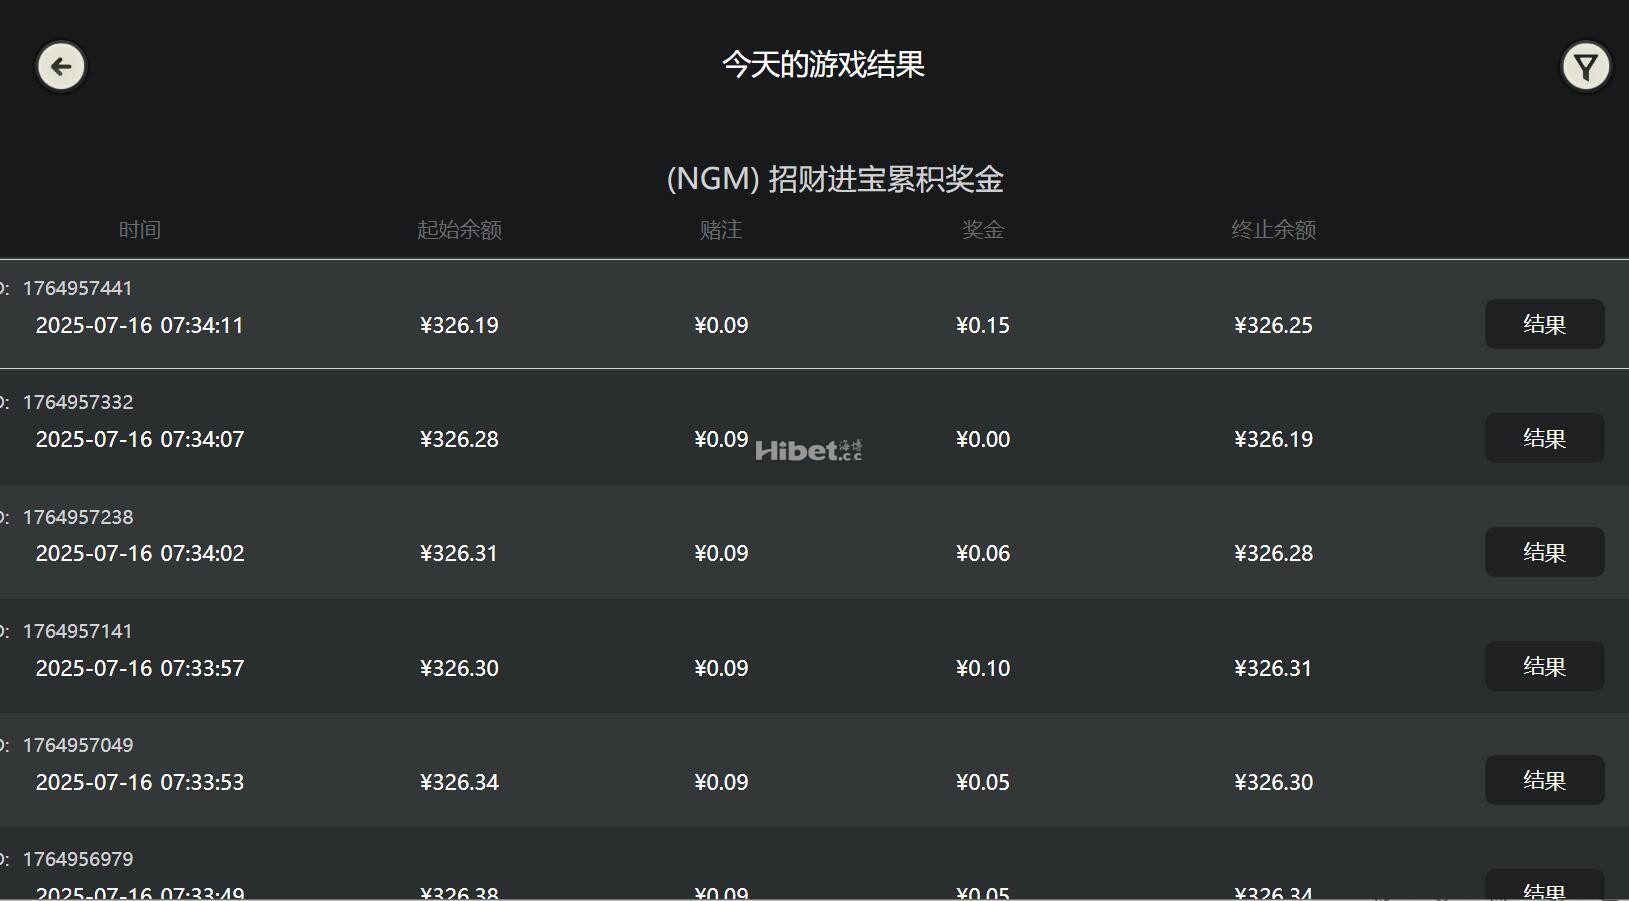Image resolution: width=1629 pixels, height=901 pixels.
Task: Click the 今天的游戏结果 page title
Action: 823,65
